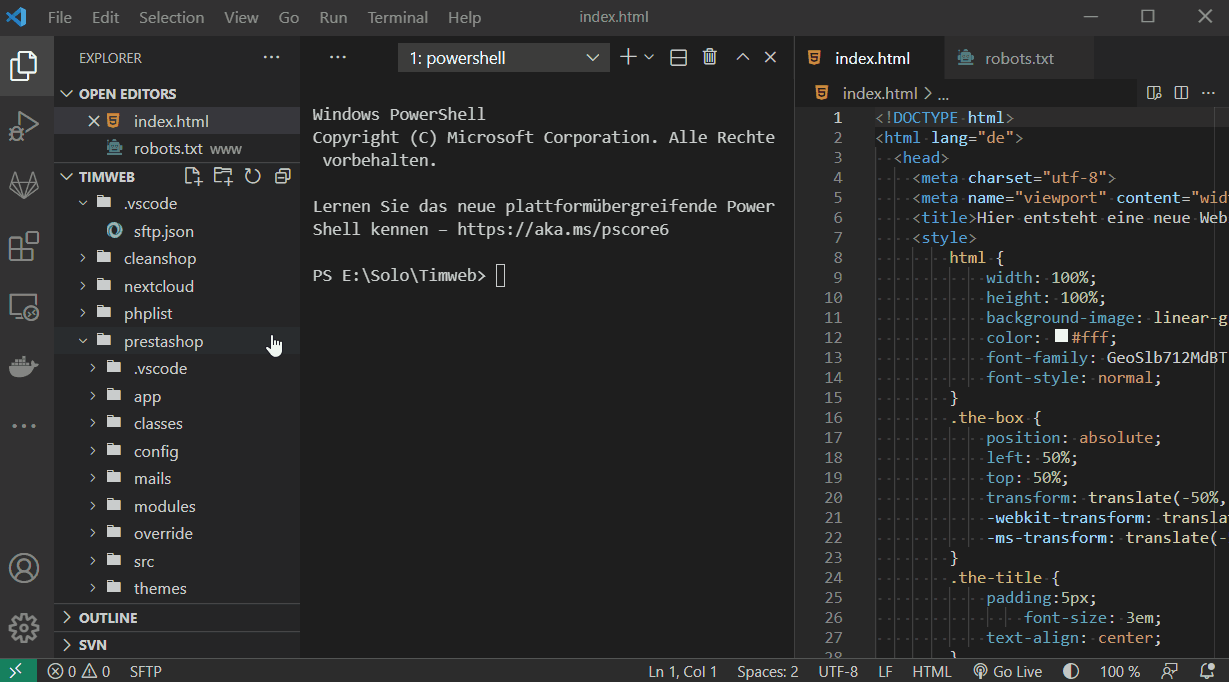1229x682 pixels.
Task: Collapse all folders in TIMWEB explorer
Action: pyautogui.click(x=283, y=176)
